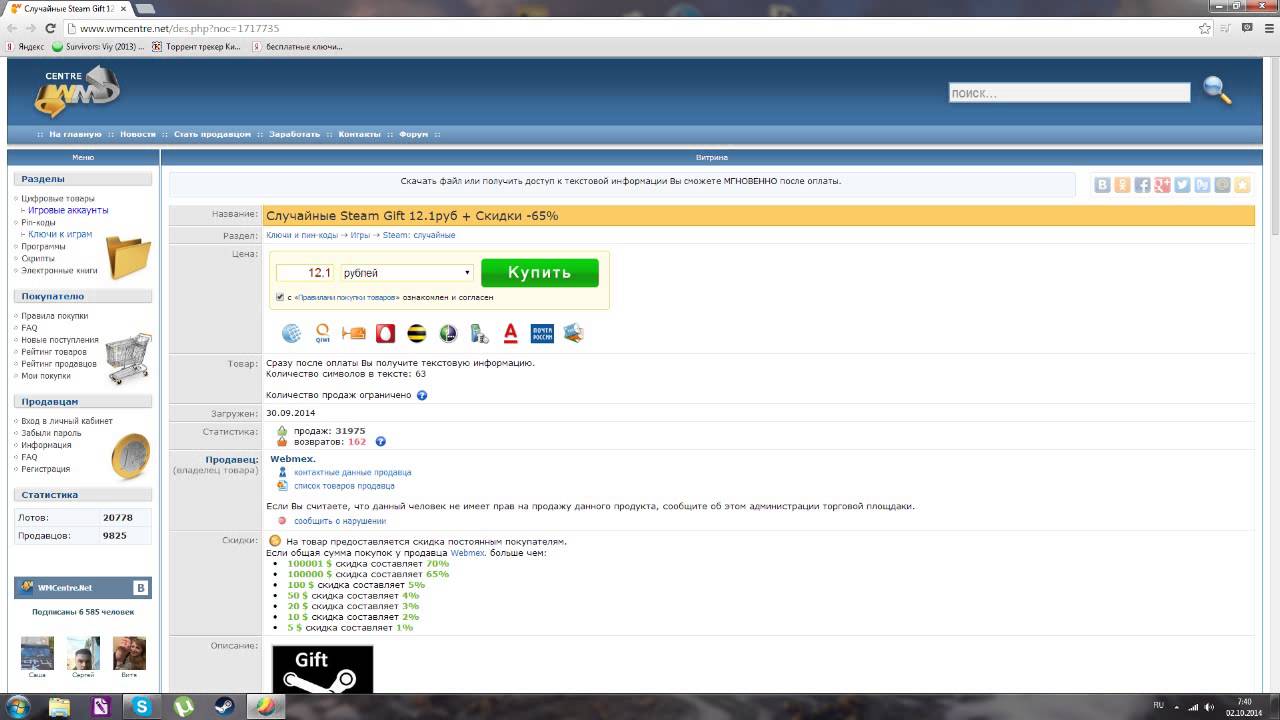Image resolution: width=1280 pixels, height=720 pixels.
Task: Click the yellow star favorites share icon
Action: pyautogui.click(x=1242, y=185)
